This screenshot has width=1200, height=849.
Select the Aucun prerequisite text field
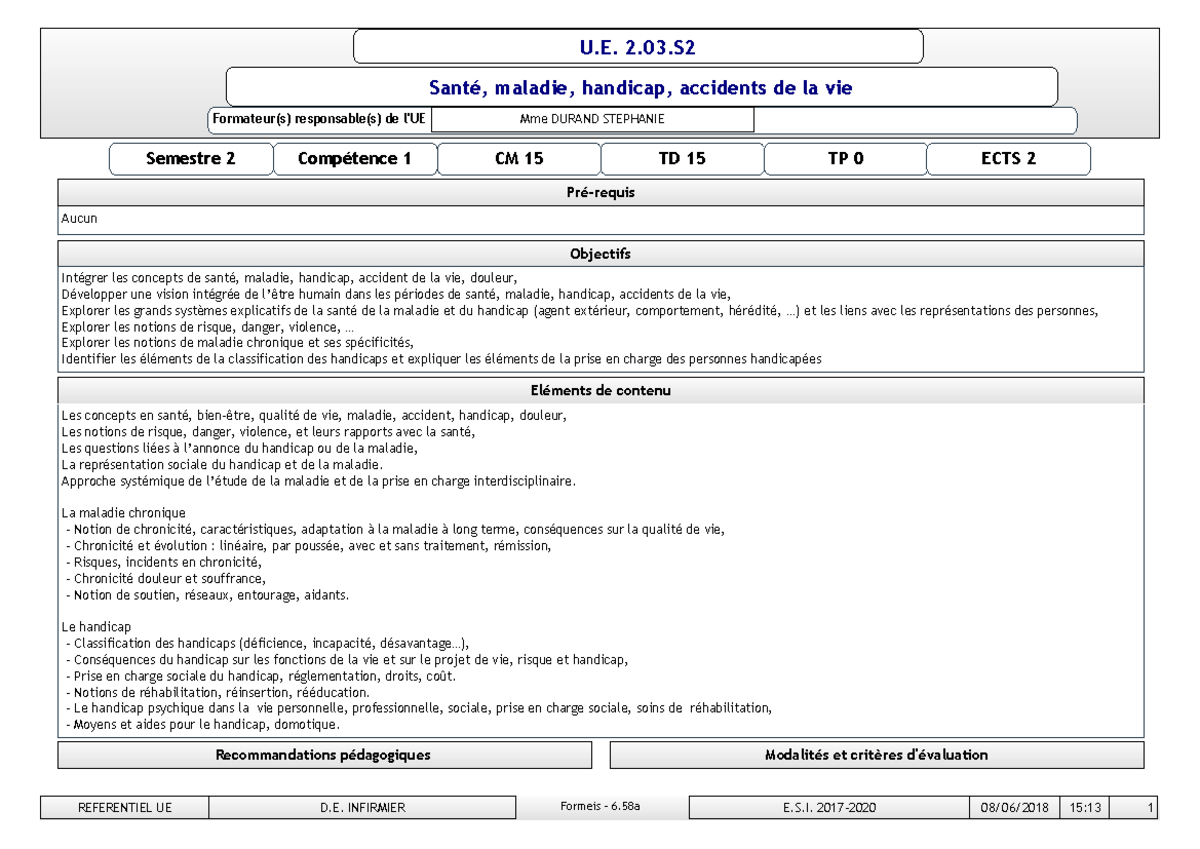pos(600,215)
